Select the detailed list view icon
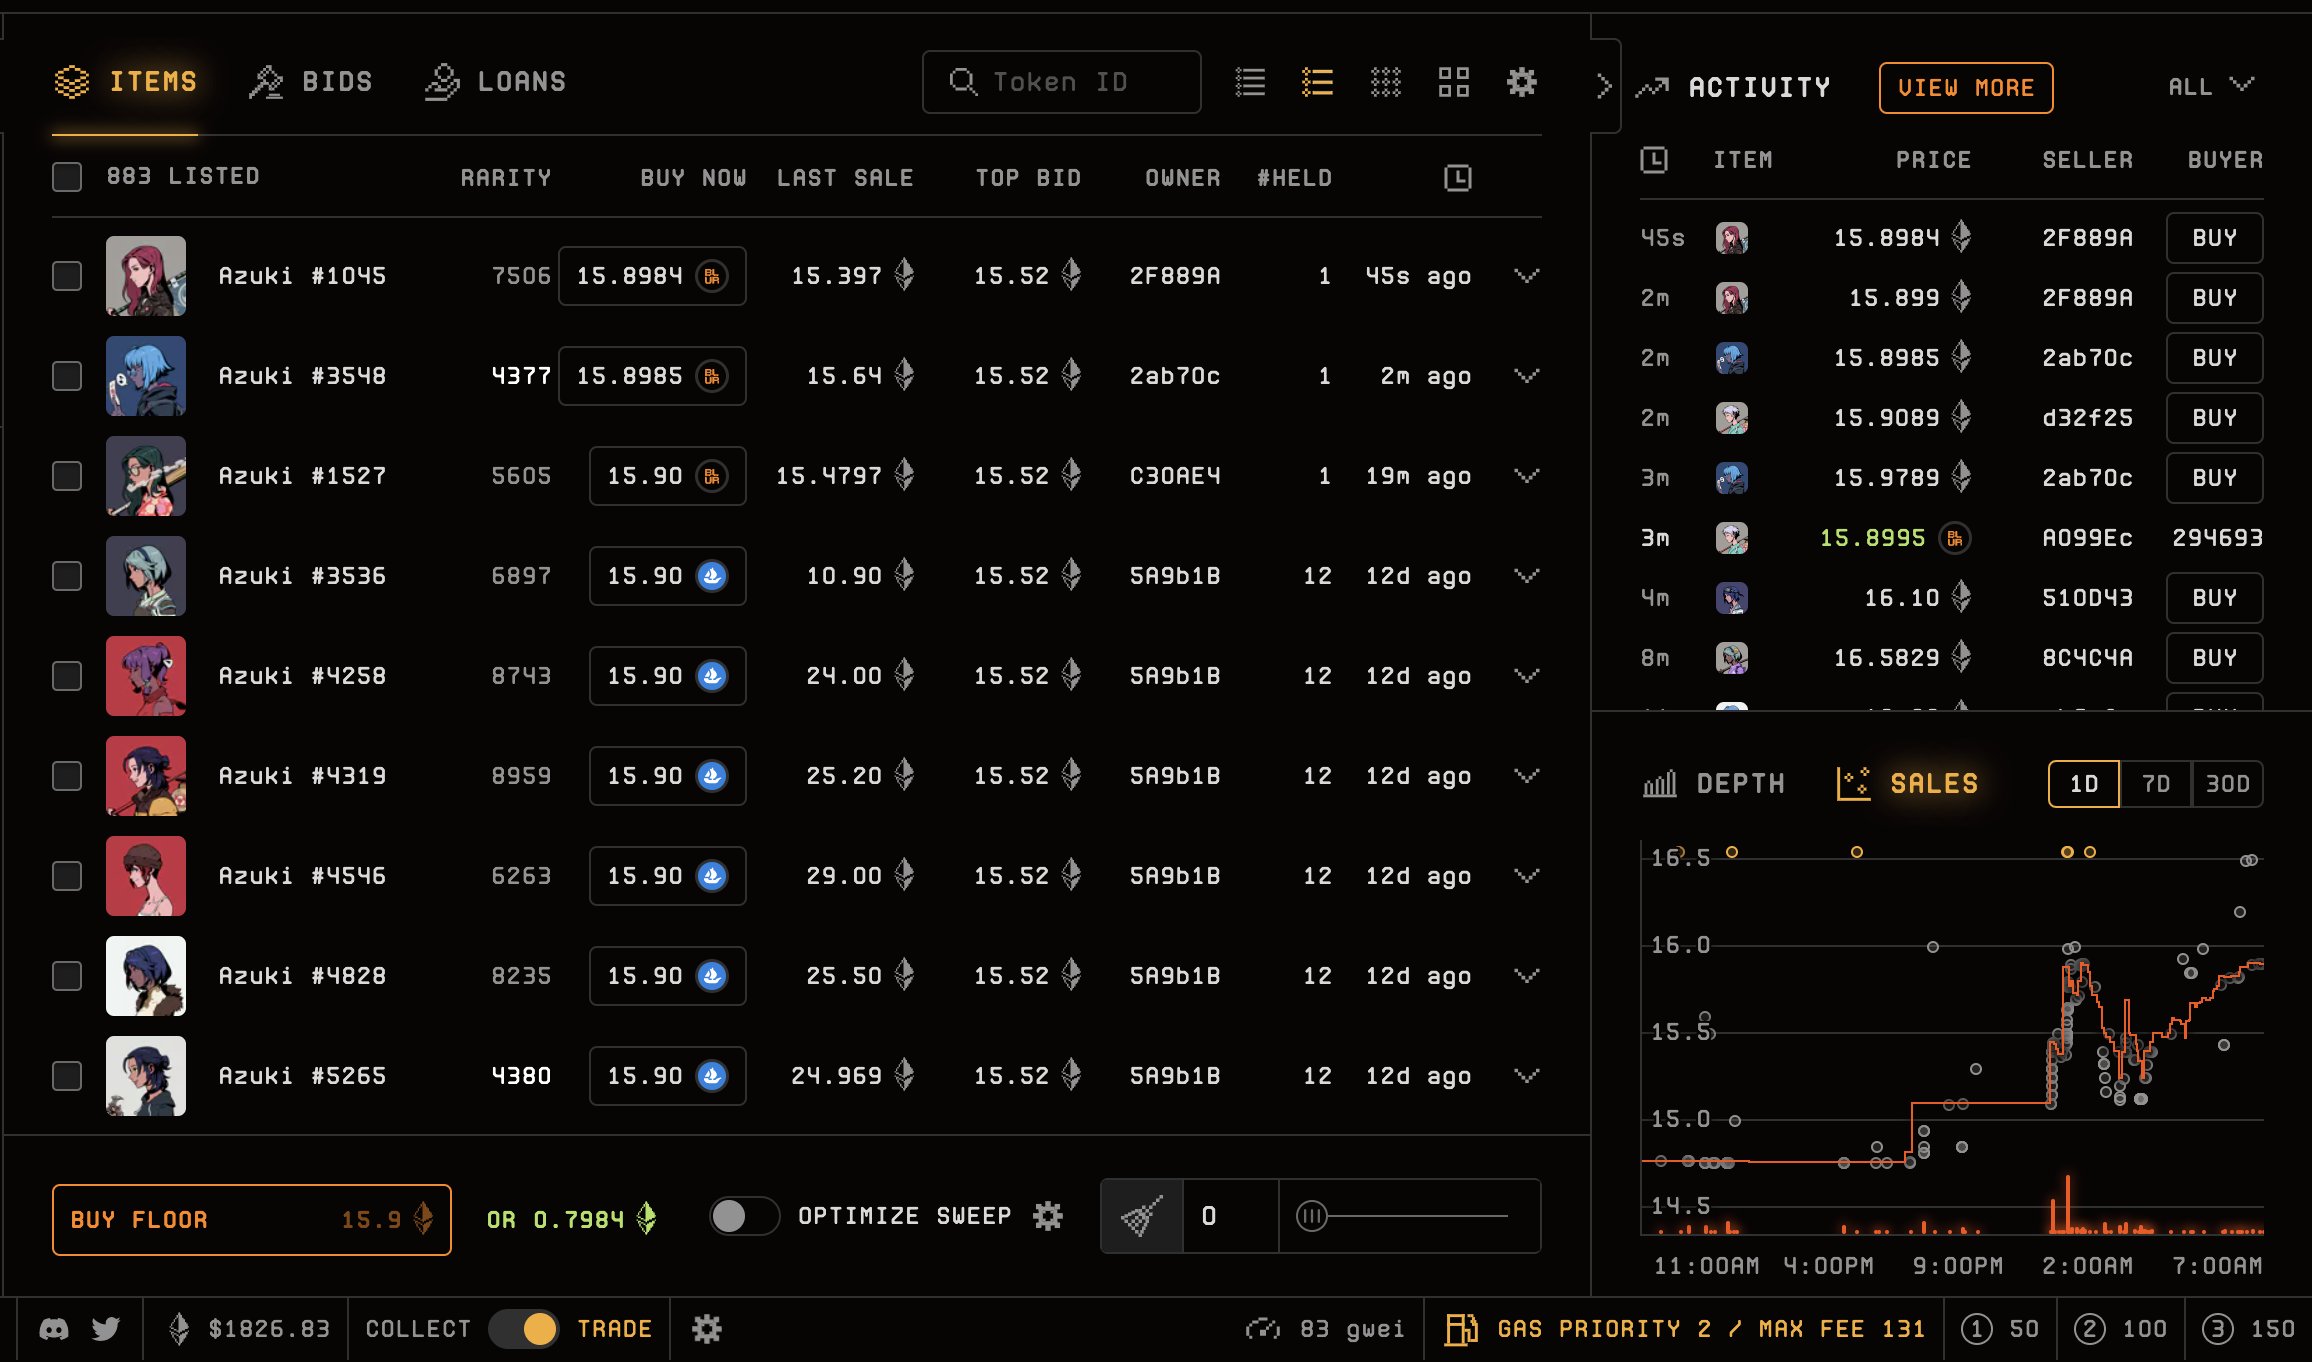2312x1362 pixels. coord(1318,82)
